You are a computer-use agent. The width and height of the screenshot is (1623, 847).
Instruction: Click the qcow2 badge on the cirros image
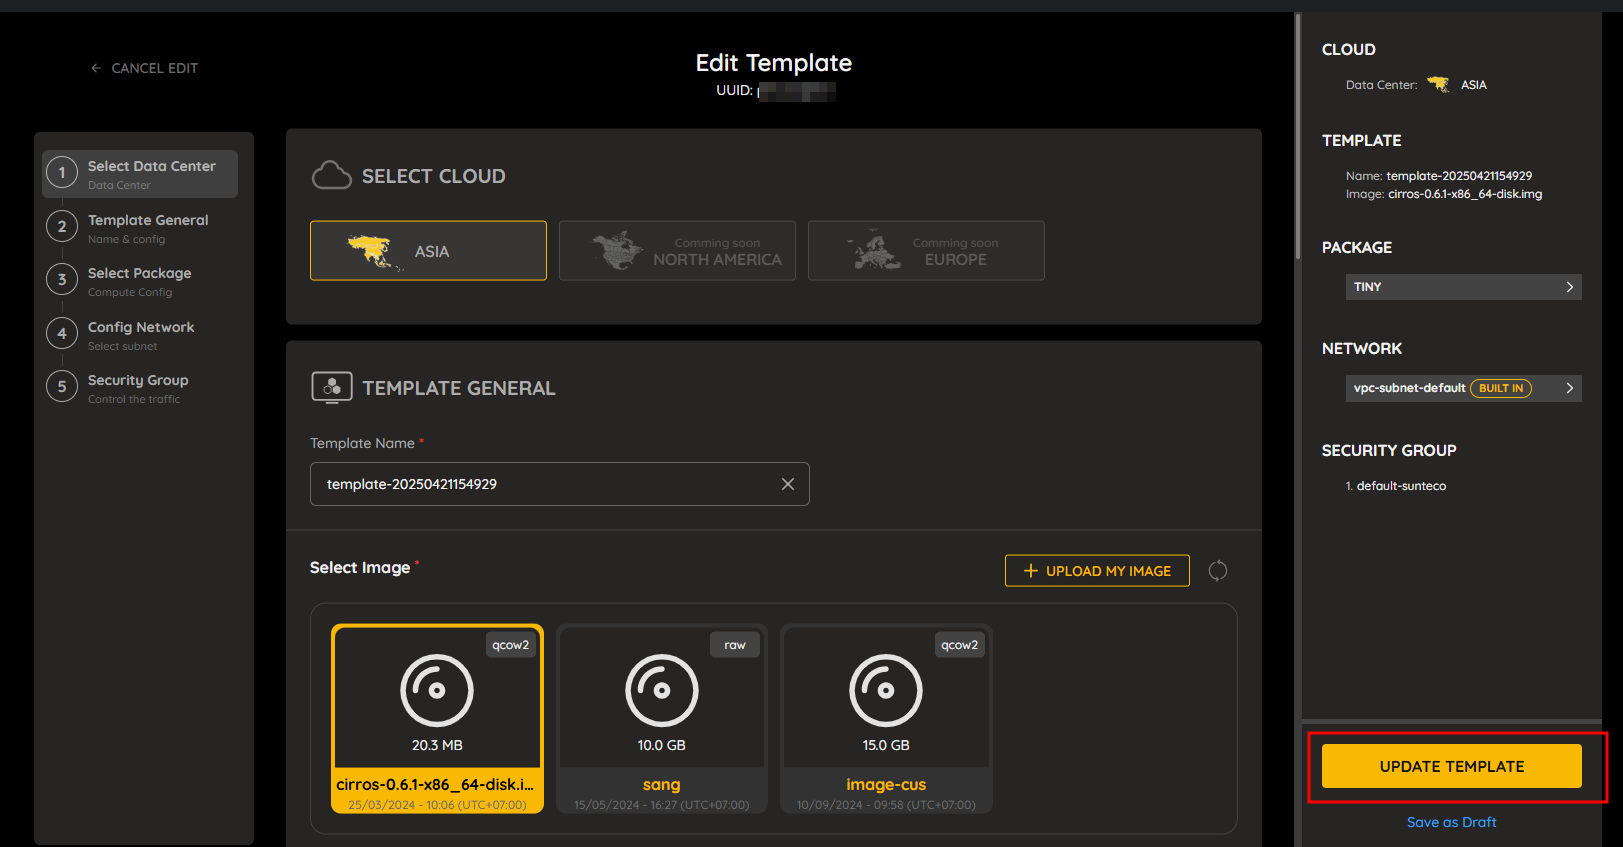coord(511,645)
